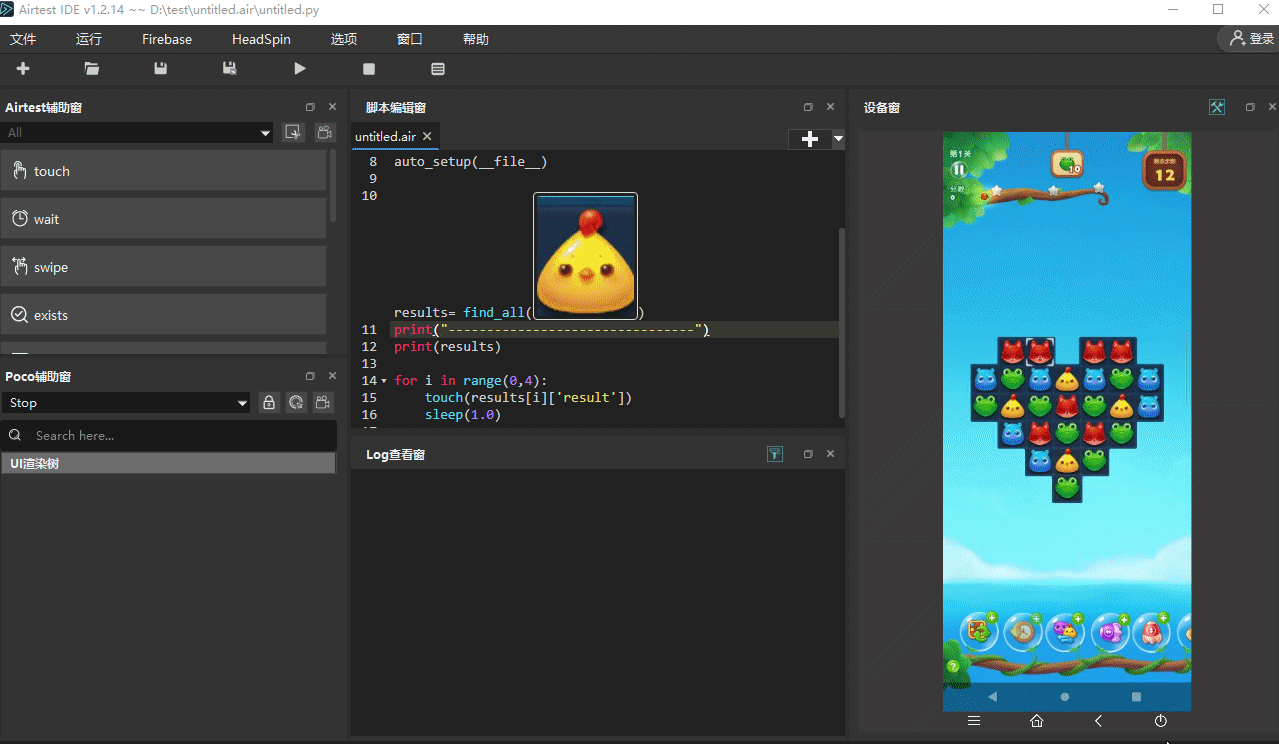Click line 12 print(results) text

[447, 347]
